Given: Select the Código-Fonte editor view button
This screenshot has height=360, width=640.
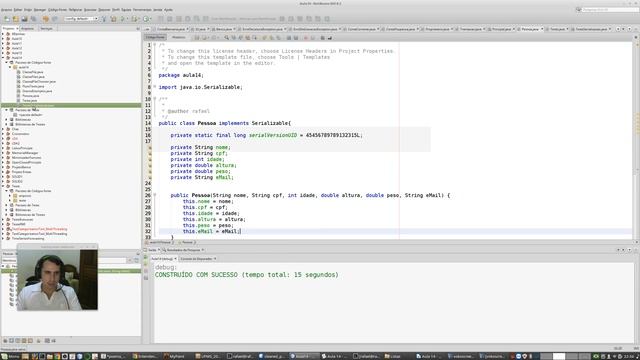Looking at the screenshot, I should coord(155,38).
